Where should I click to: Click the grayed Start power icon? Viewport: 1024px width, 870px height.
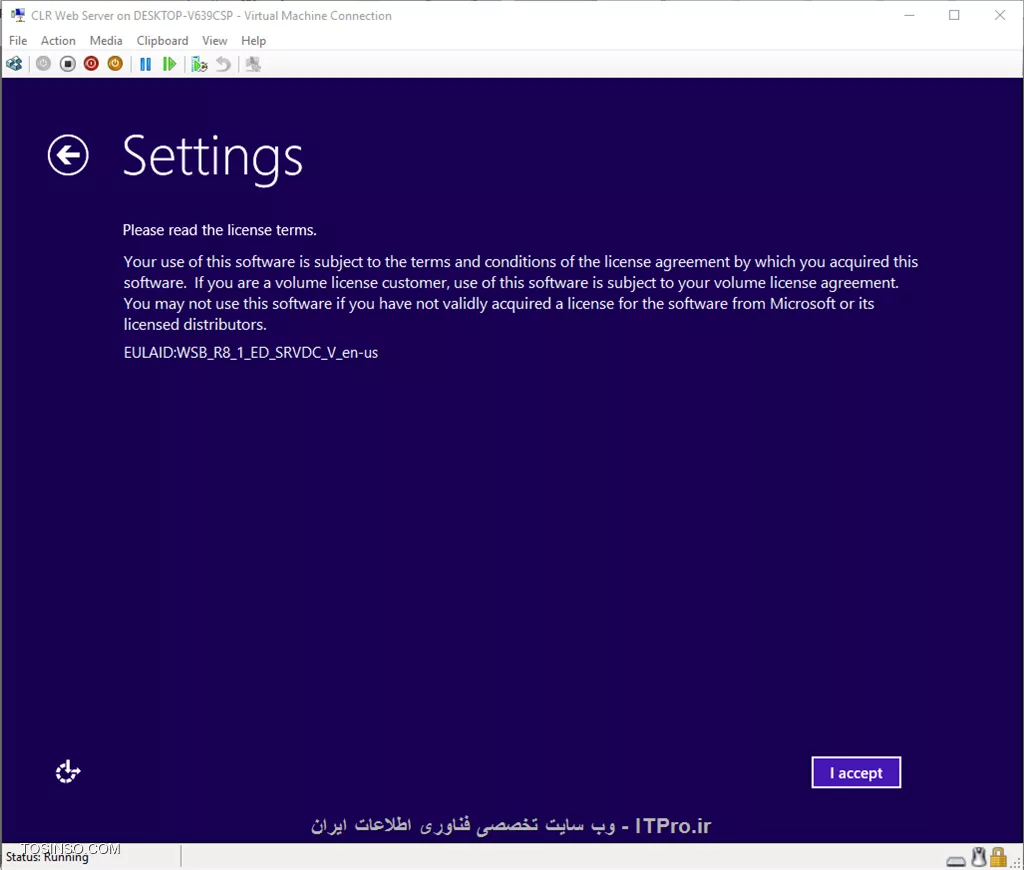(x=43, y=64)
